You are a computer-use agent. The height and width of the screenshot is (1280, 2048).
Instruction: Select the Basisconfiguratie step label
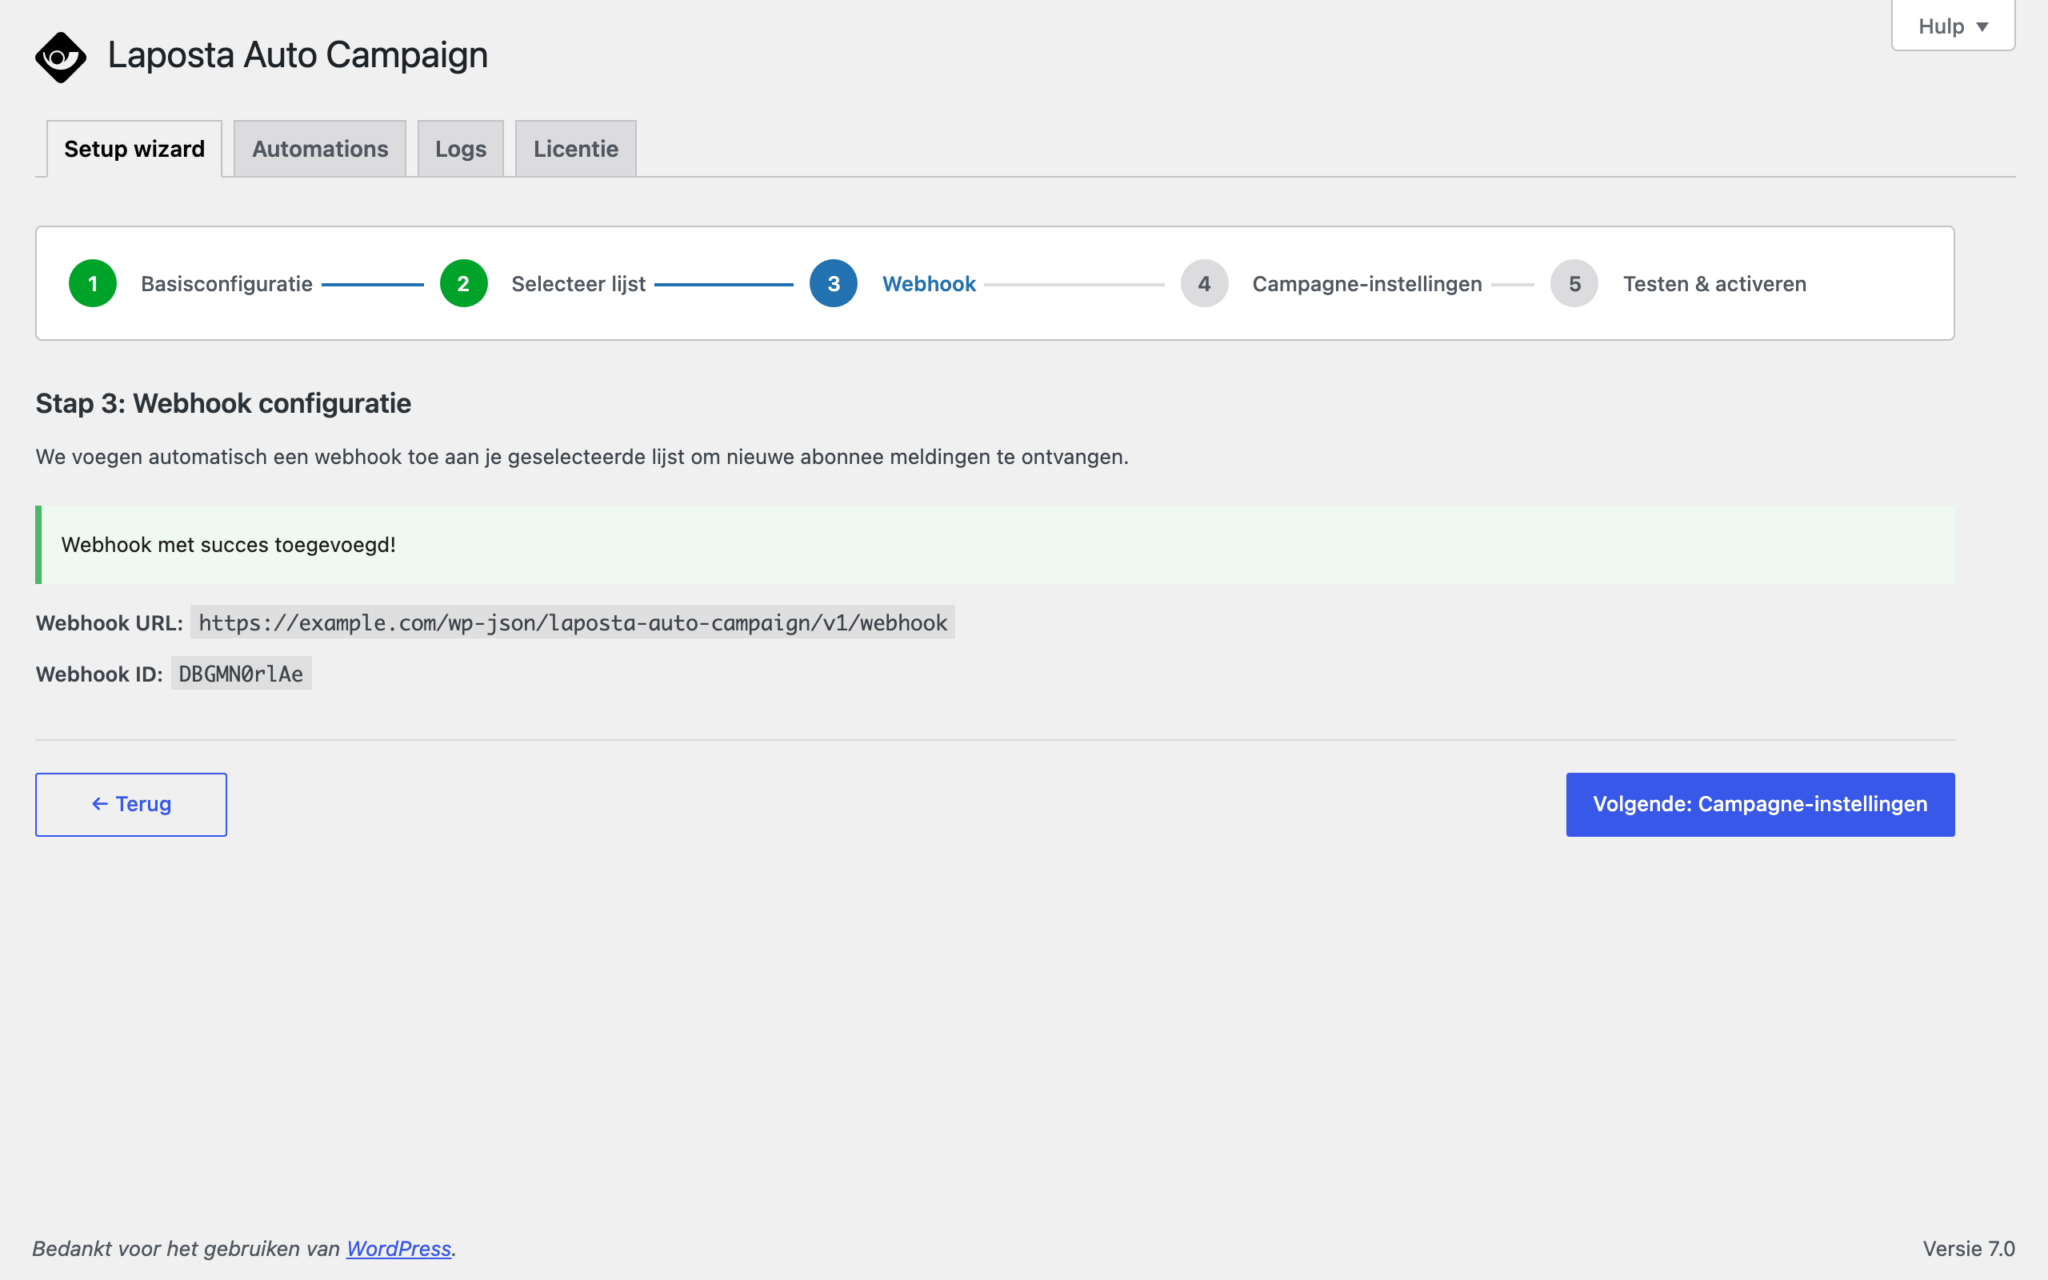pos(227,284)
